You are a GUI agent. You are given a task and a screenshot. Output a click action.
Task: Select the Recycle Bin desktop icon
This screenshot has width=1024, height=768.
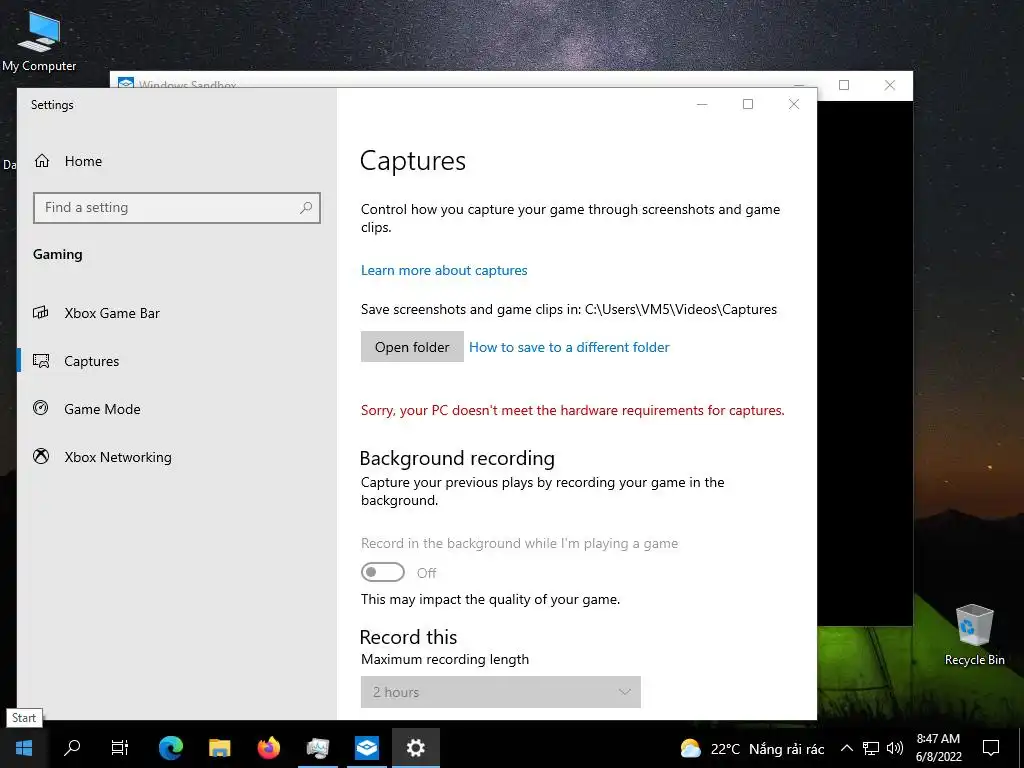[974, 634]
